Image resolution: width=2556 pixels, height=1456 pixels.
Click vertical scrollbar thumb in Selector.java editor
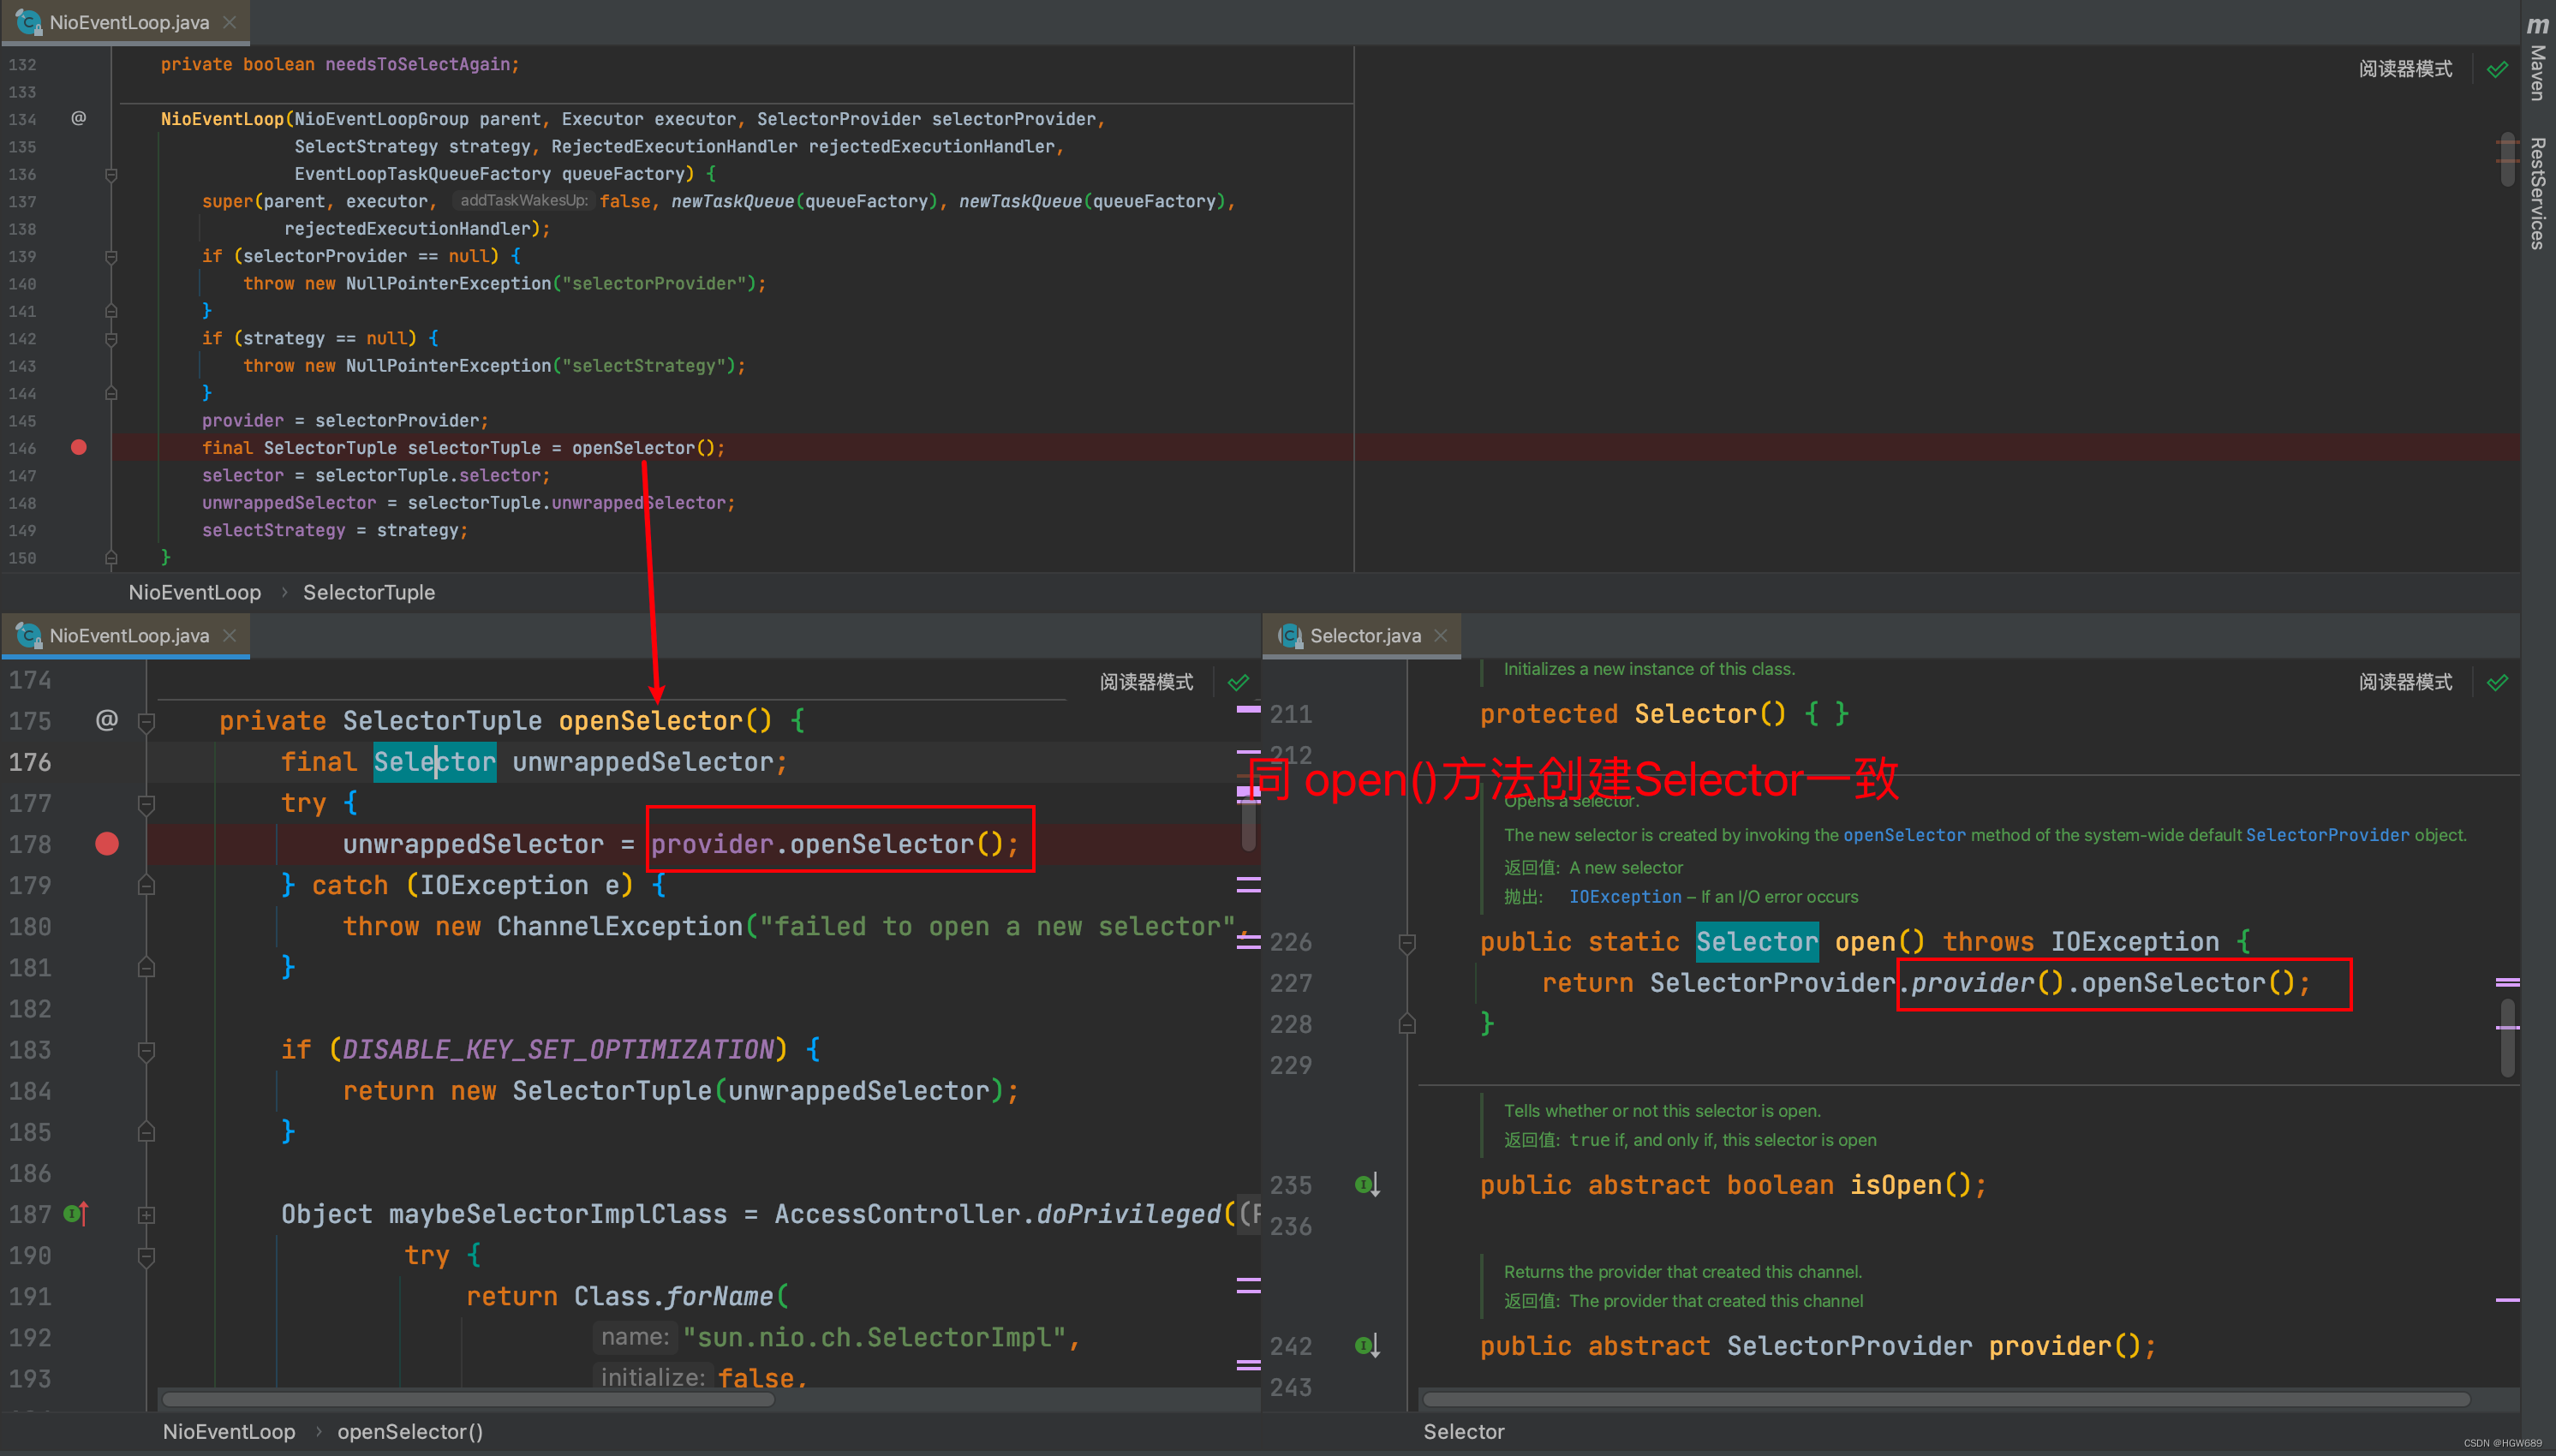2507,1036
